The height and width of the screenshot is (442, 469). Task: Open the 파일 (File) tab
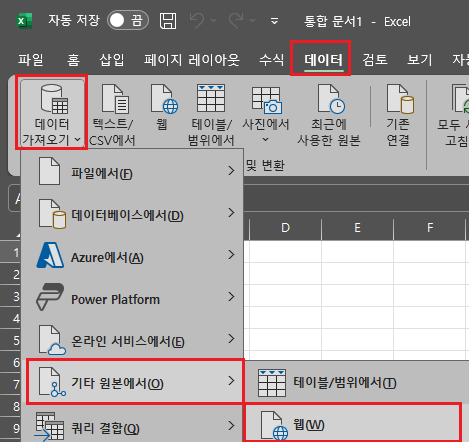[x=31, y=60]
